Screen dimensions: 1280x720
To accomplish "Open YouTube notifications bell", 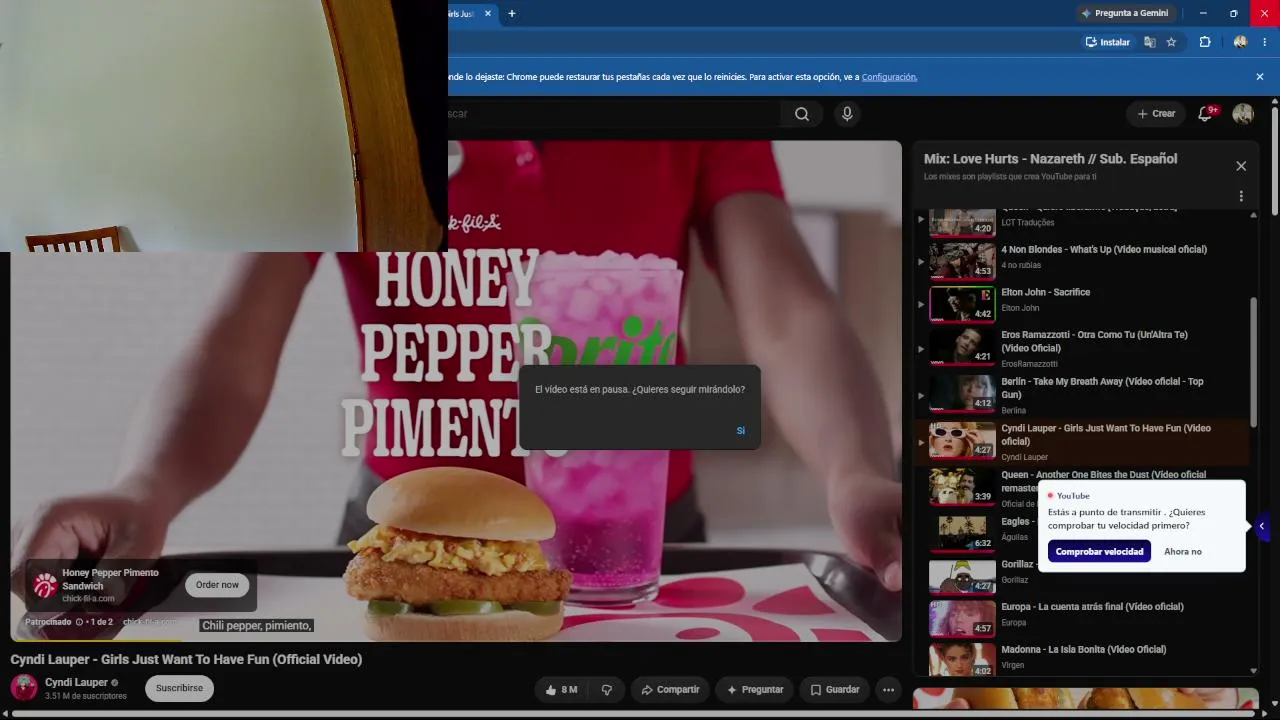I will point(1205,114).
